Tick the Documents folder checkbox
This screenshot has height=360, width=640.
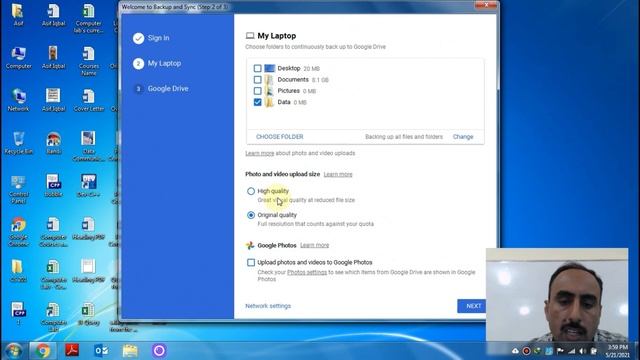coord(258,80)
